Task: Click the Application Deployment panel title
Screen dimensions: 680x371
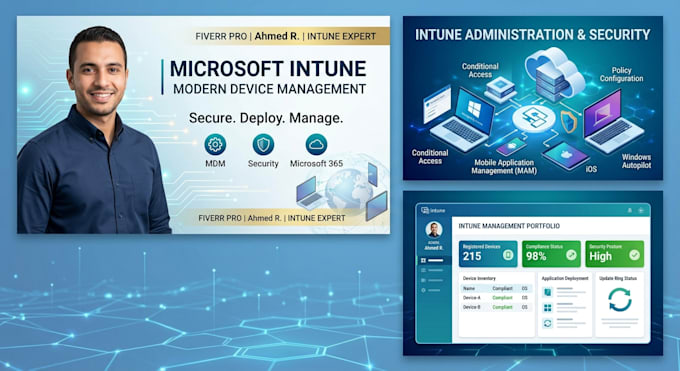Action: tap(565, 279)
